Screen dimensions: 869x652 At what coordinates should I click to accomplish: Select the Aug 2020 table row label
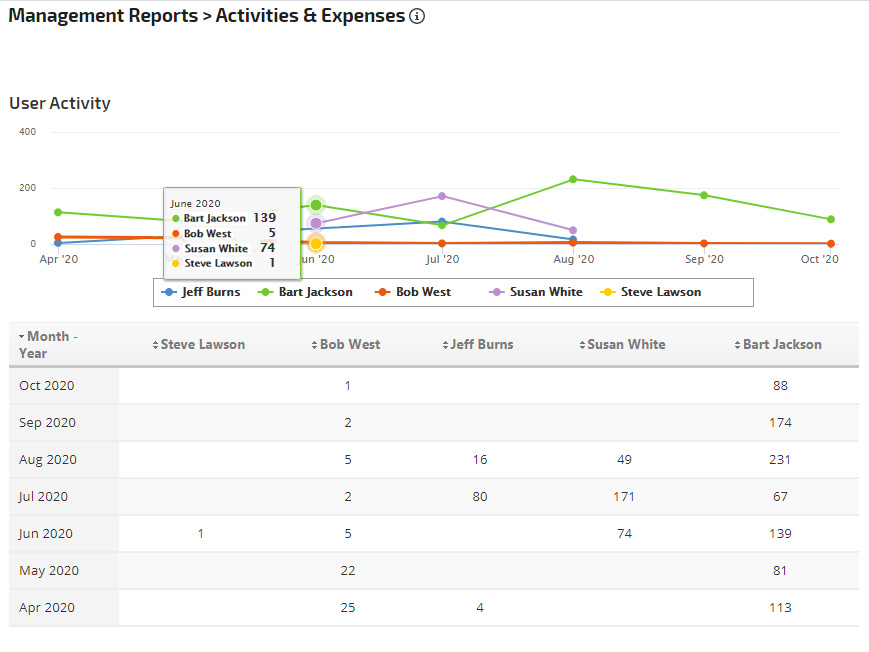47,460
